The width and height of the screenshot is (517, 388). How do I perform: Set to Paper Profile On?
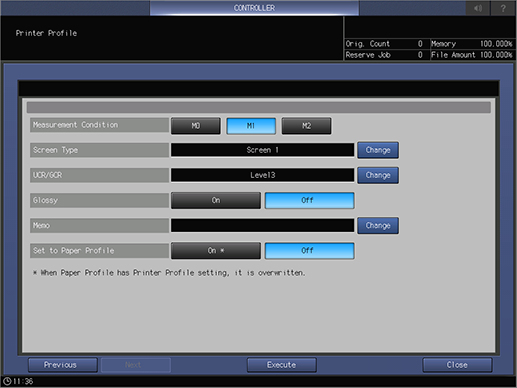coord(216,251)
